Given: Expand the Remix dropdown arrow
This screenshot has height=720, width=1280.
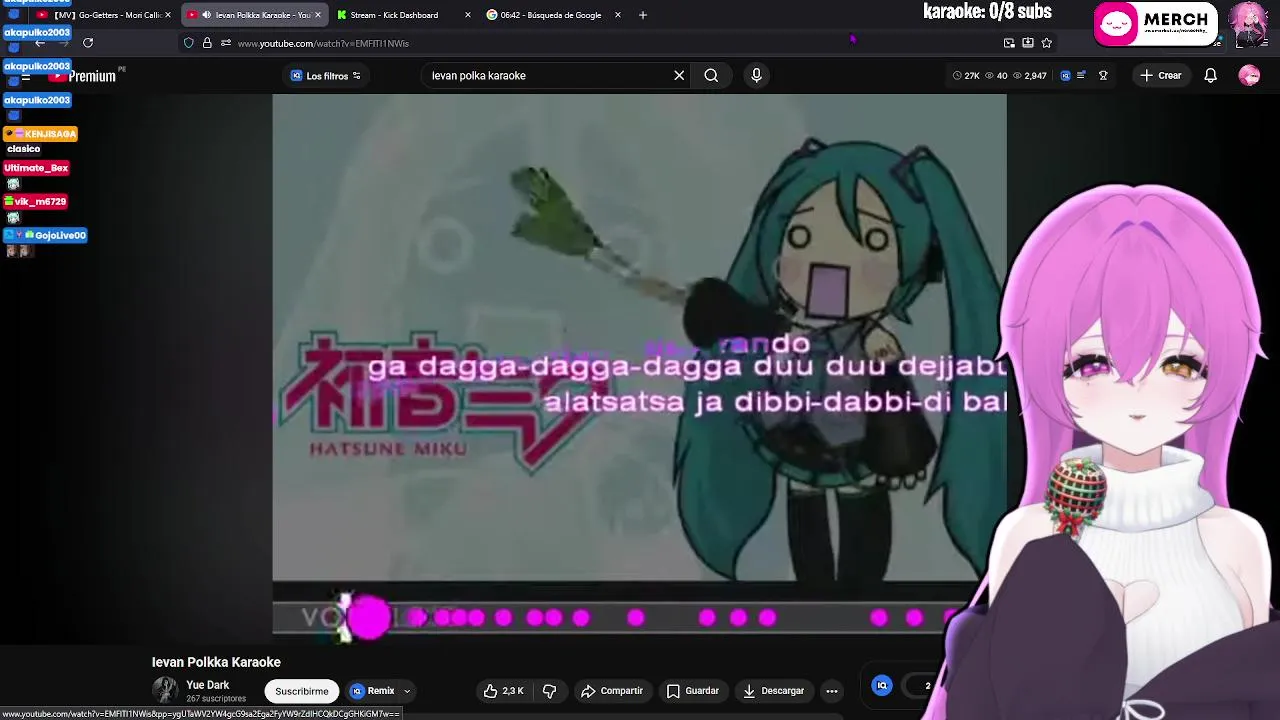Looking at the screenshot, I should (407, 691).
